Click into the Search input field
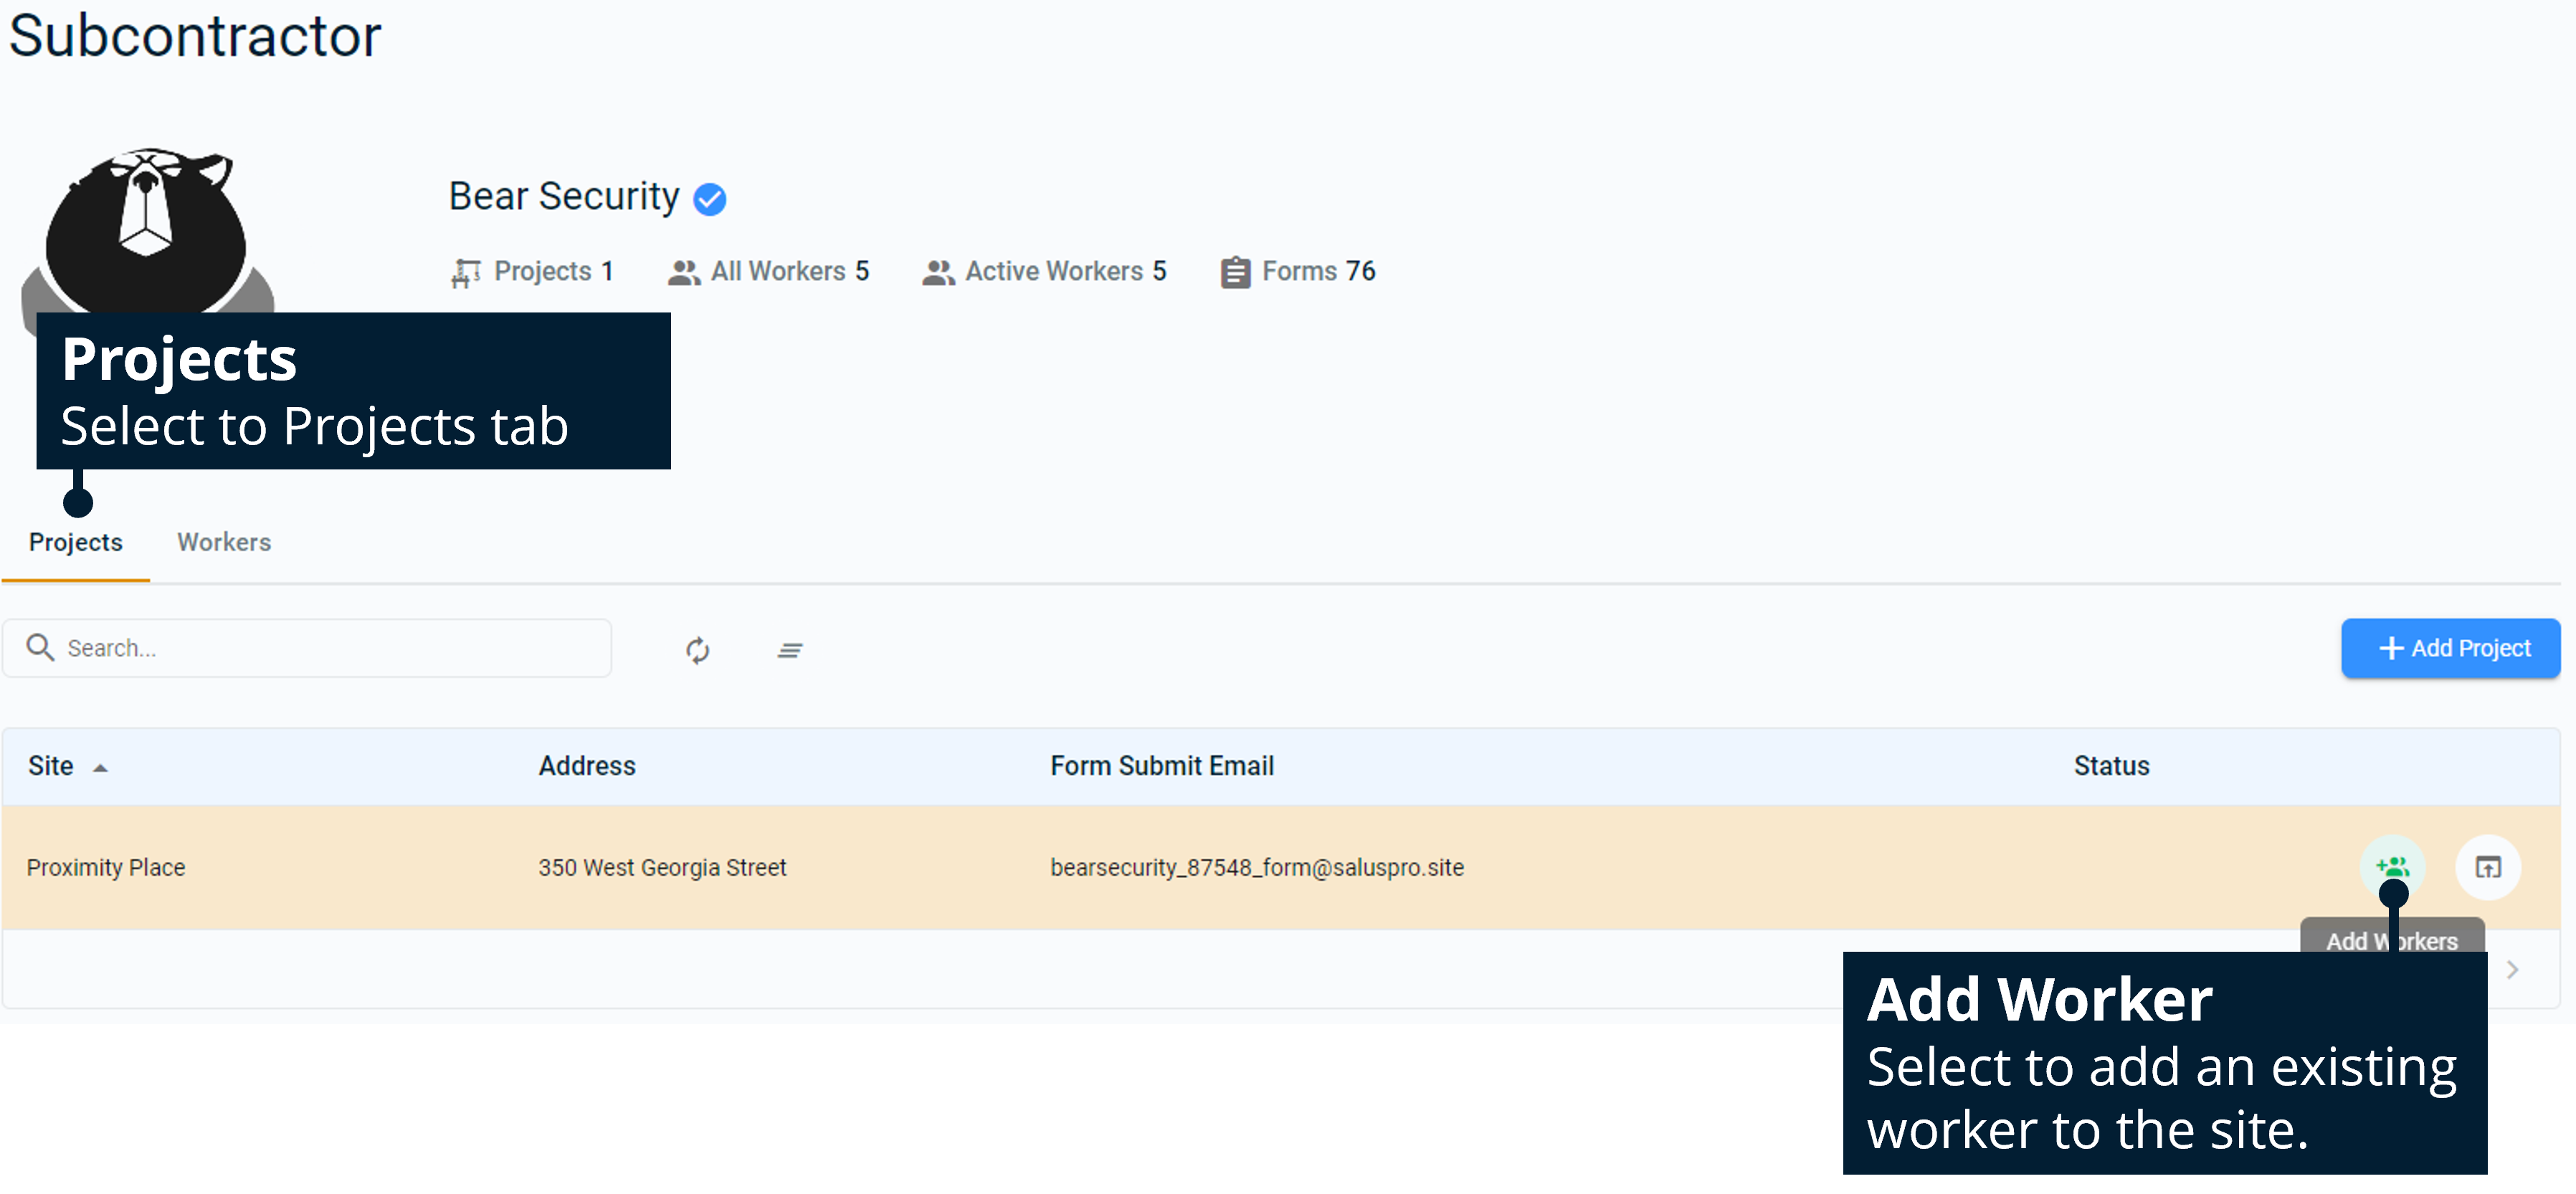Viewport: 2576px width, 1194px height. 330,648
